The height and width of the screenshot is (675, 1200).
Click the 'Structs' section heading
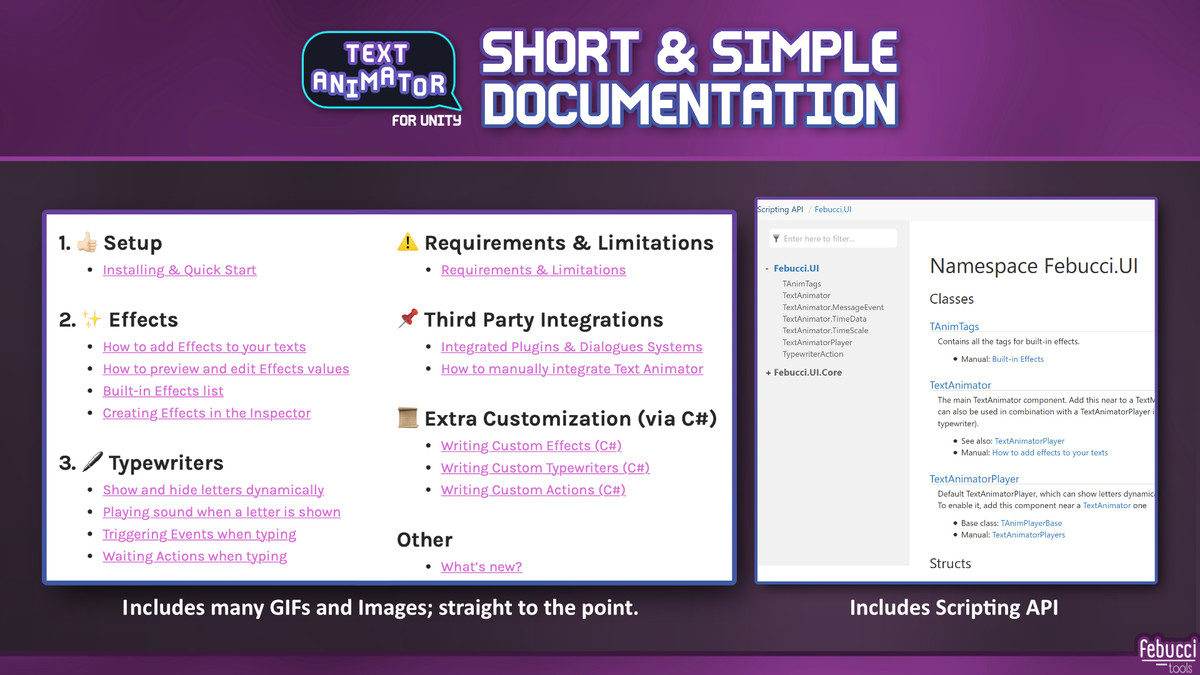[950, 563]
